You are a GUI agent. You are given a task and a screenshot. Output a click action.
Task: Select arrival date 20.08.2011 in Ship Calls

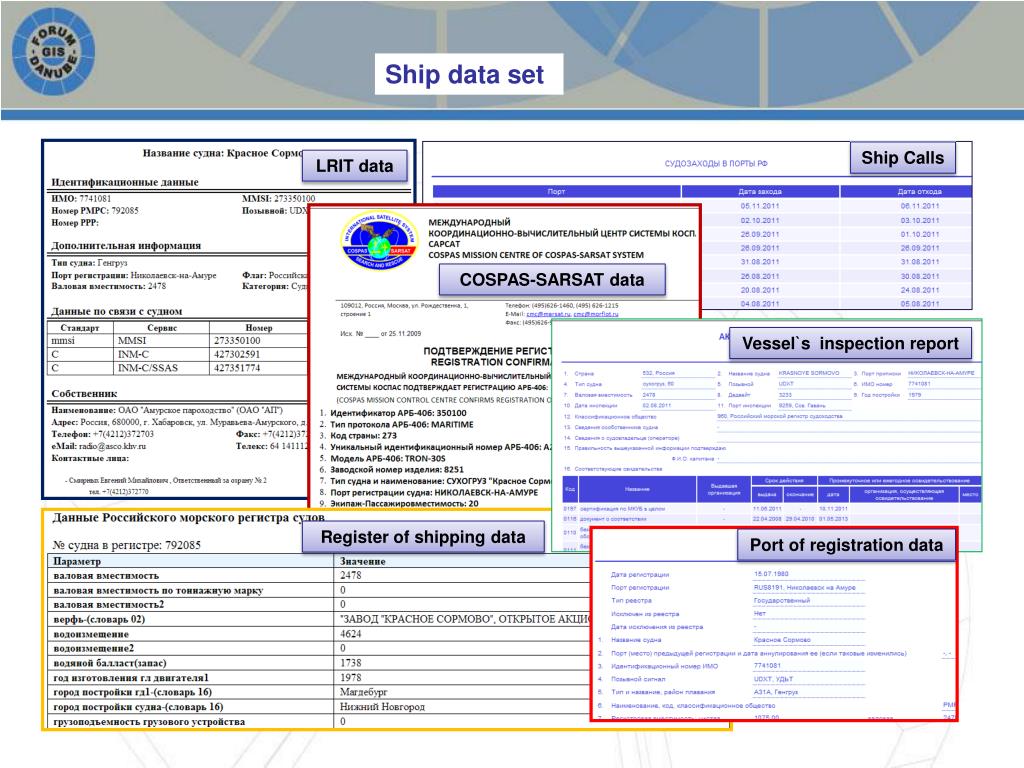coord(760,290)
